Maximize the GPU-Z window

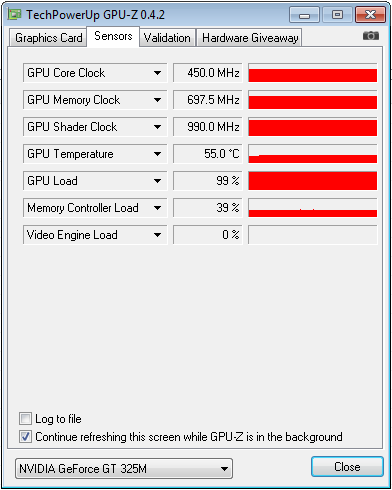(x=337, y=15)
